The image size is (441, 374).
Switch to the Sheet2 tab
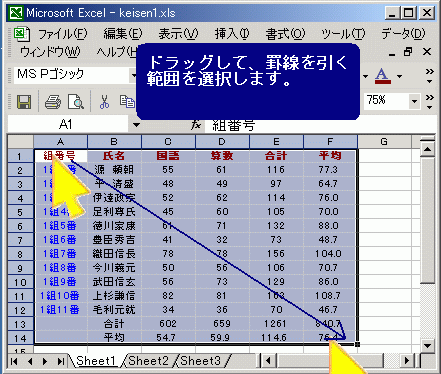(148, 361)
